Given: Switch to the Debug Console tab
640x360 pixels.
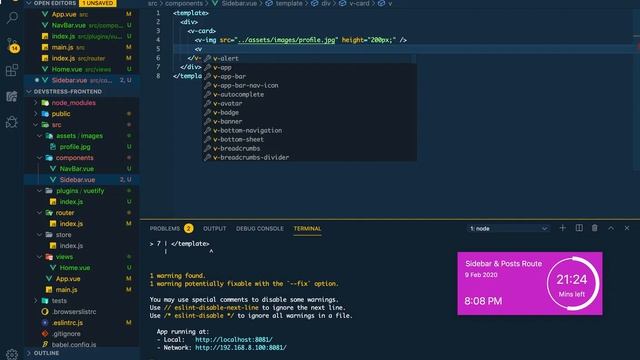Looking at the screenshot, I should (260, 229).
